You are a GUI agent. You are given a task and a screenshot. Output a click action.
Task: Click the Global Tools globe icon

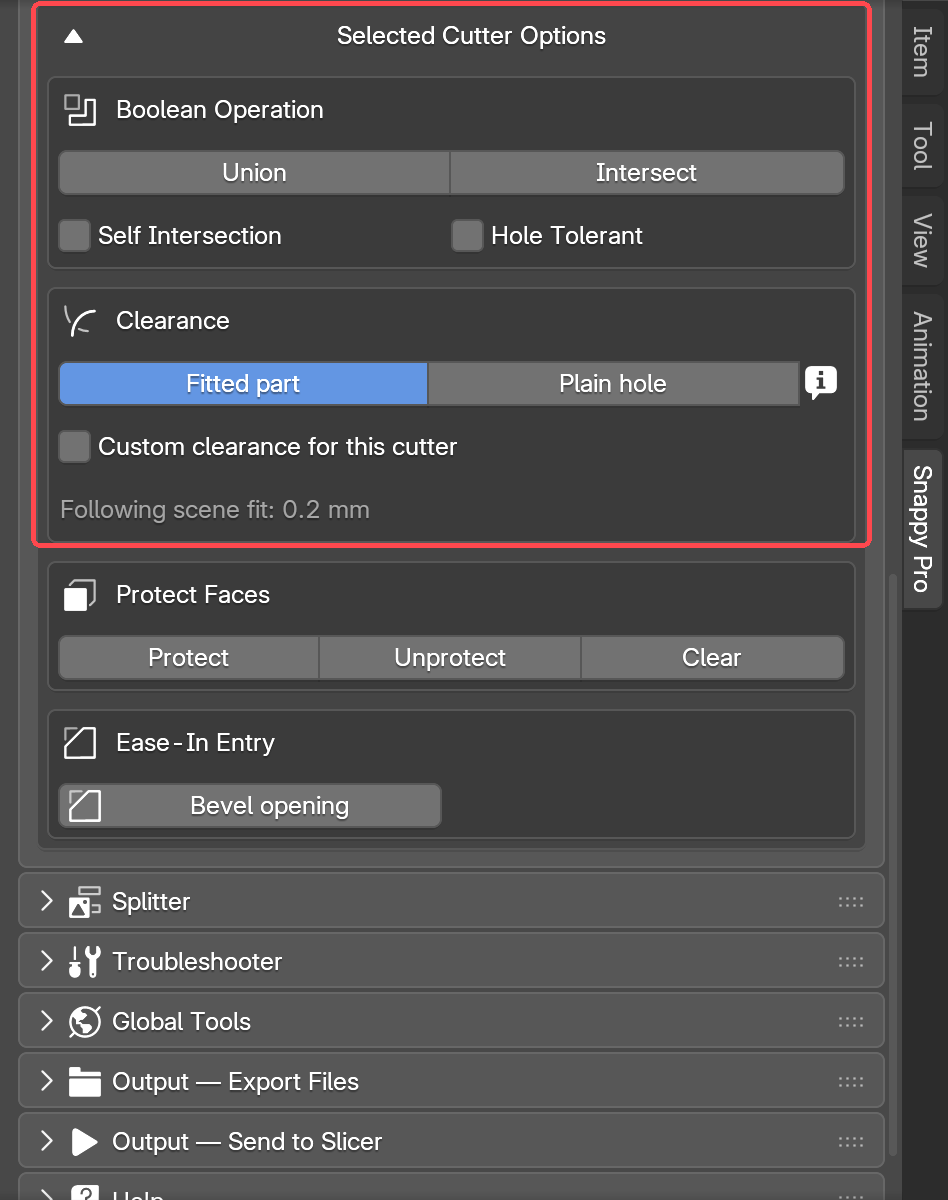(x=85, y=1022)
